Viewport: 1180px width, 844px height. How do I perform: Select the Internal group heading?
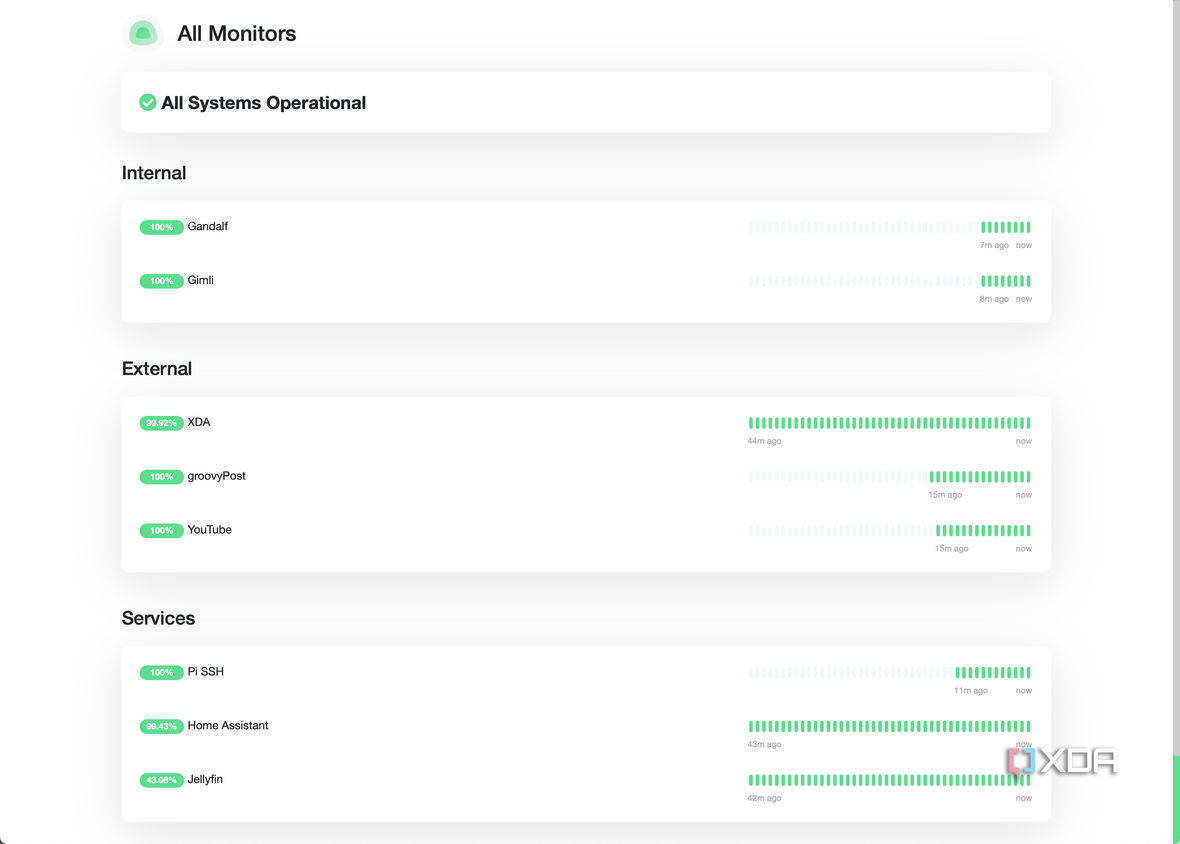[154, 173]
